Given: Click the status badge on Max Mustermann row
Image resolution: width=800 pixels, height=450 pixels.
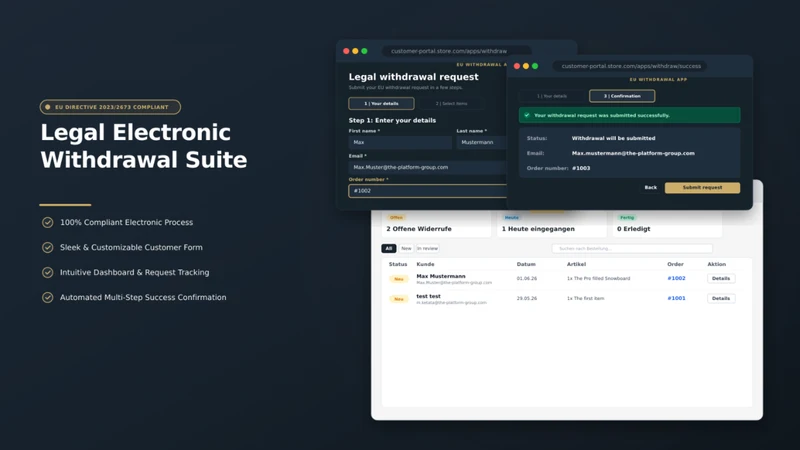Looking at the screenshot, I should pos(398,279).
